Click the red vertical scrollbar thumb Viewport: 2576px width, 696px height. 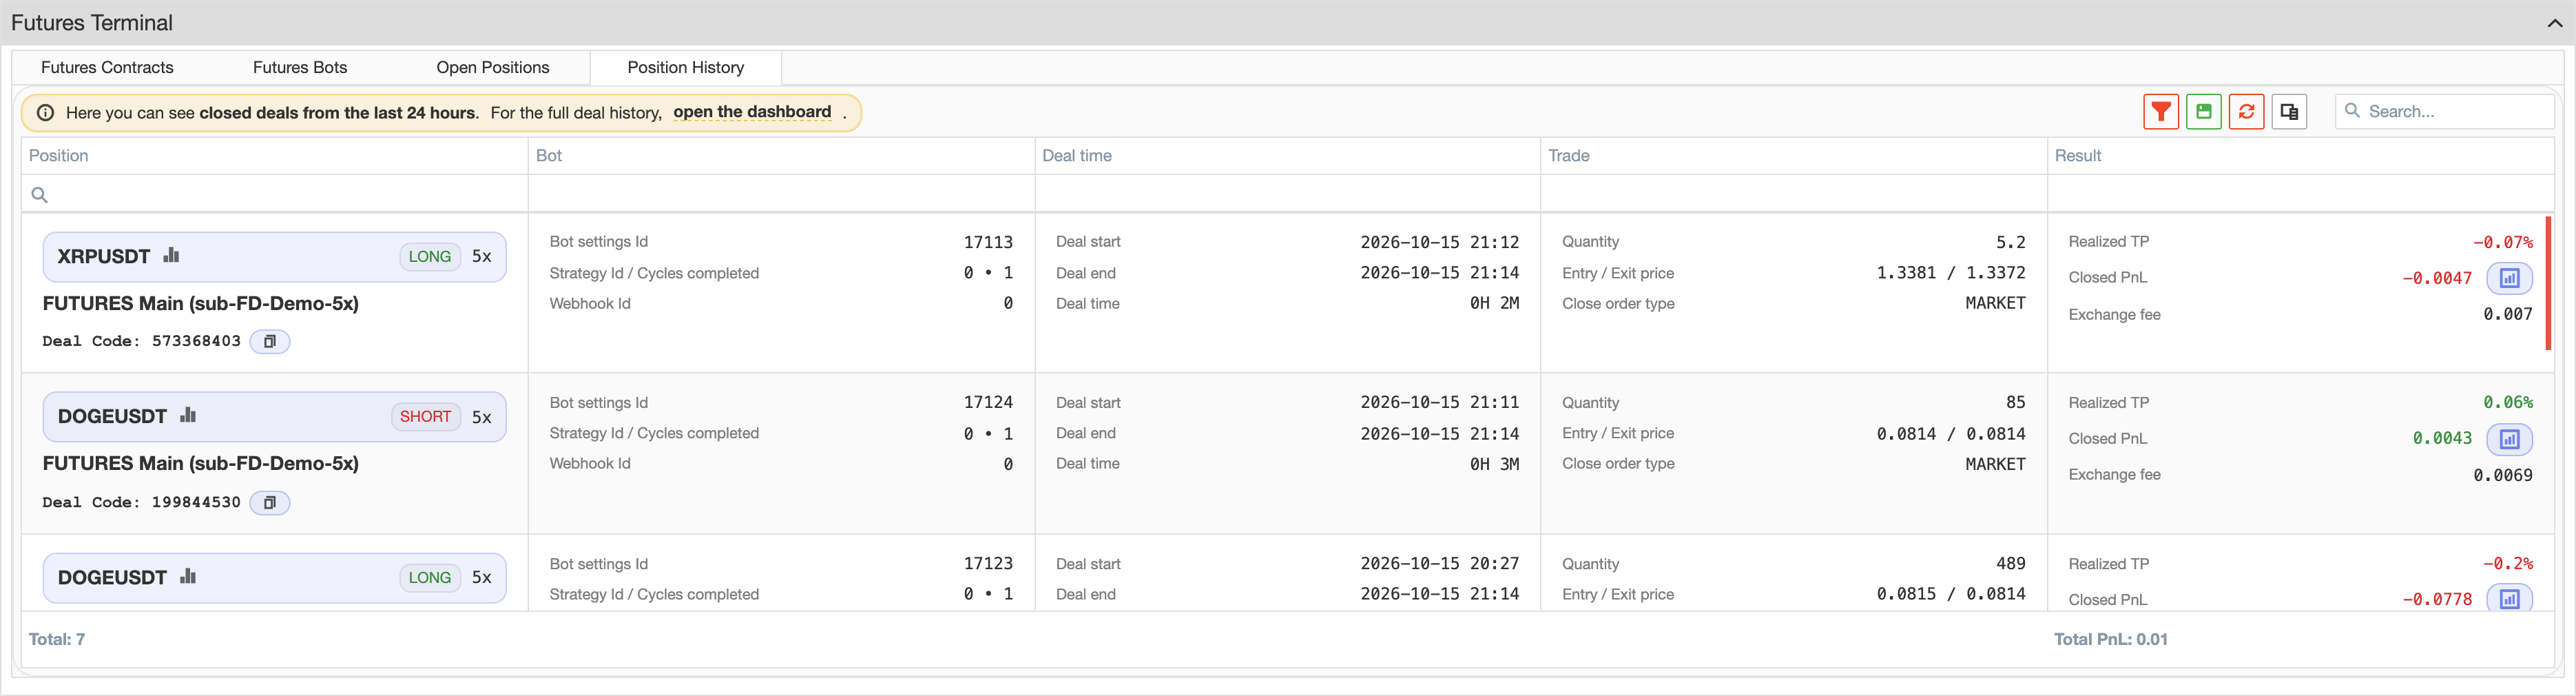[x=2548, y=283]
